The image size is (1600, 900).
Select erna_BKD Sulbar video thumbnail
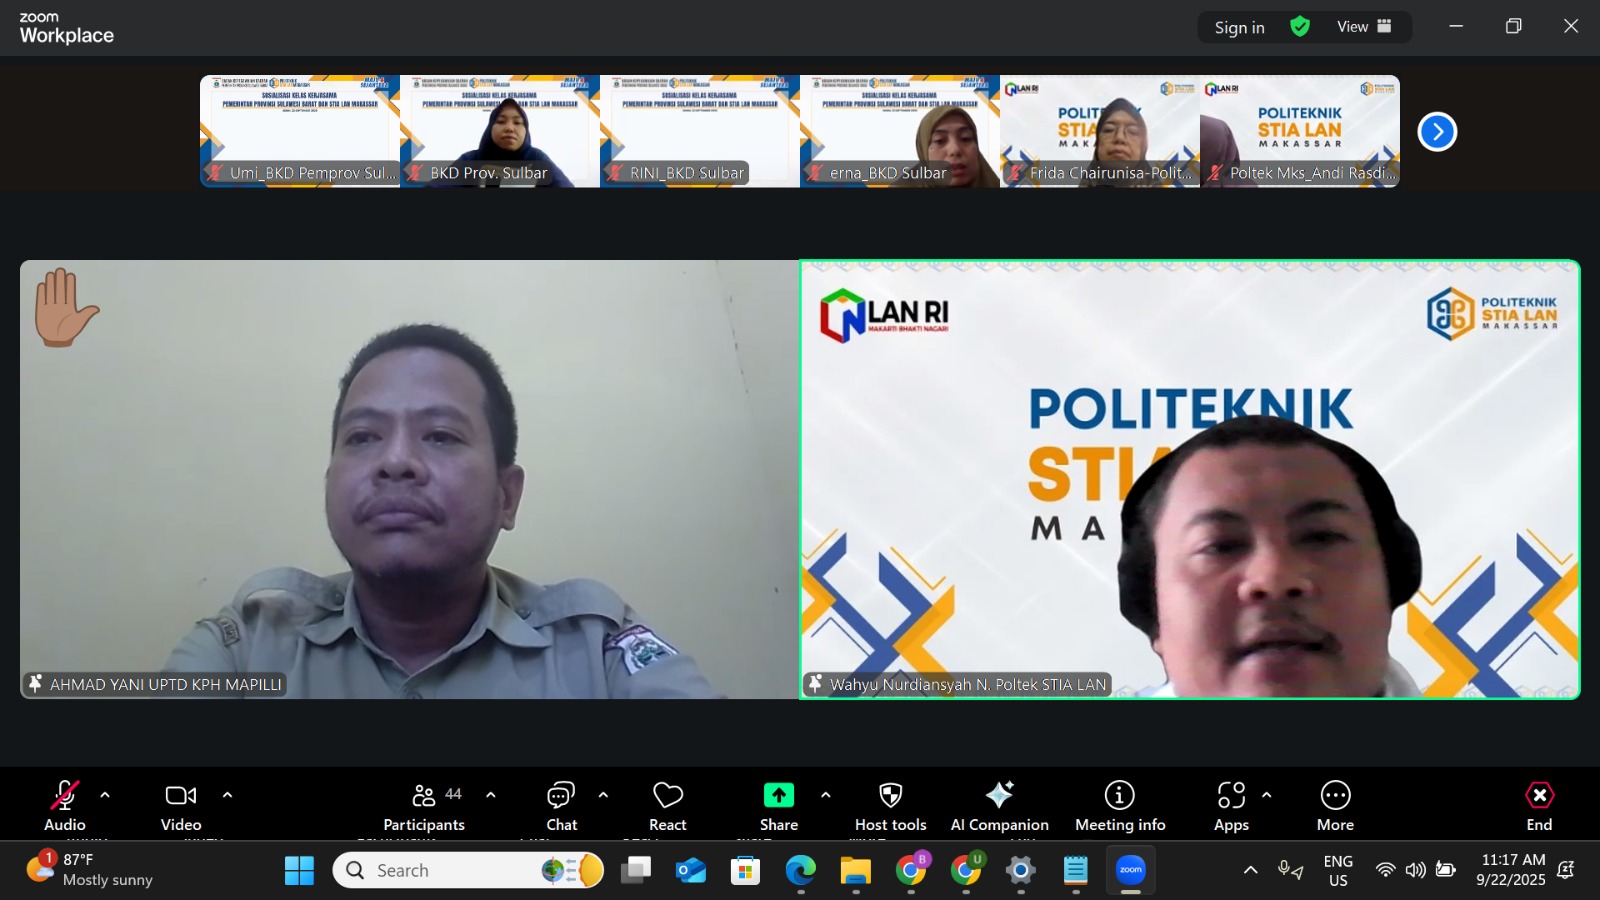(x=900, y=131)
